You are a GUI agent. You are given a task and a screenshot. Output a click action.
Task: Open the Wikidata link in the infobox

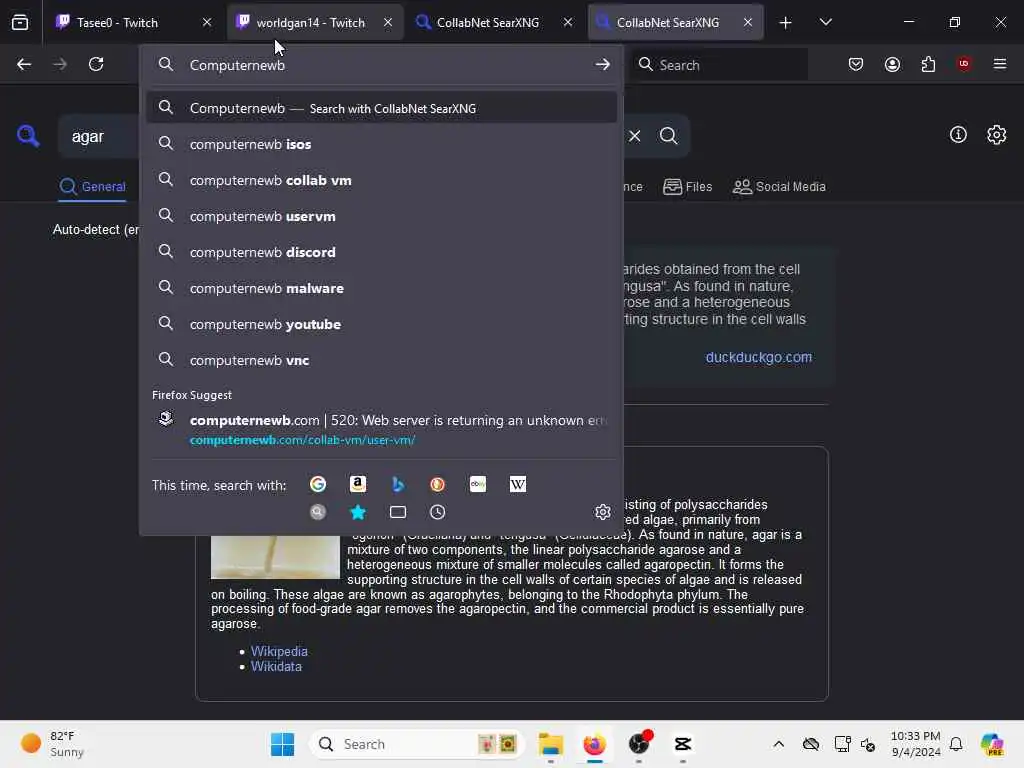(276, 666)
